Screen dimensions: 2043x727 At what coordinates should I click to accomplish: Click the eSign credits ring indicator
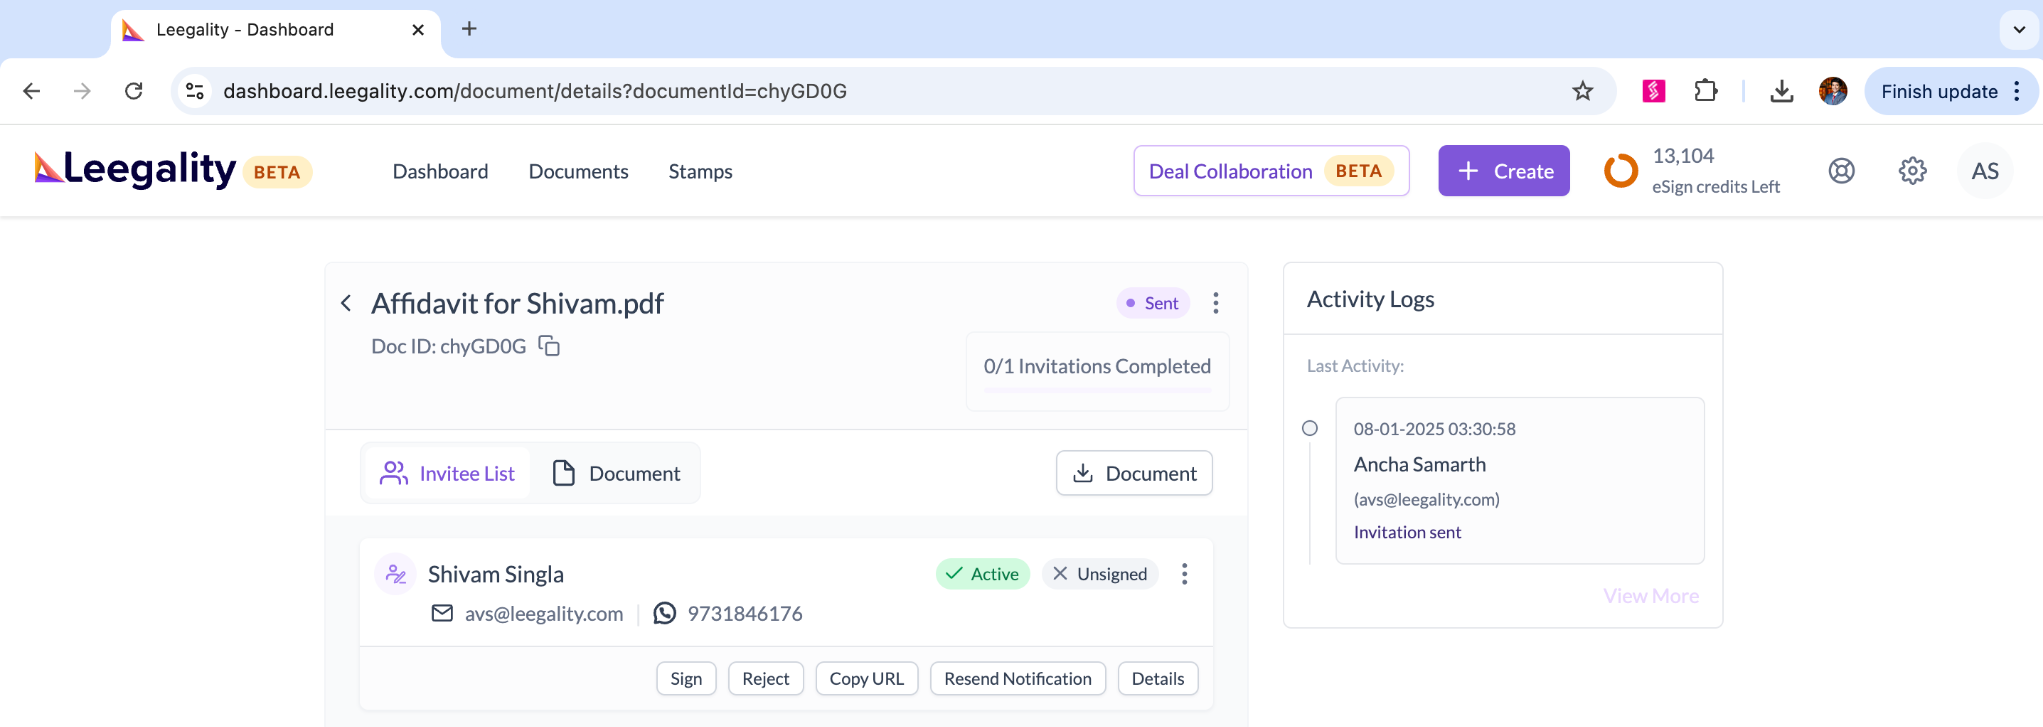tap(1621, 171)
